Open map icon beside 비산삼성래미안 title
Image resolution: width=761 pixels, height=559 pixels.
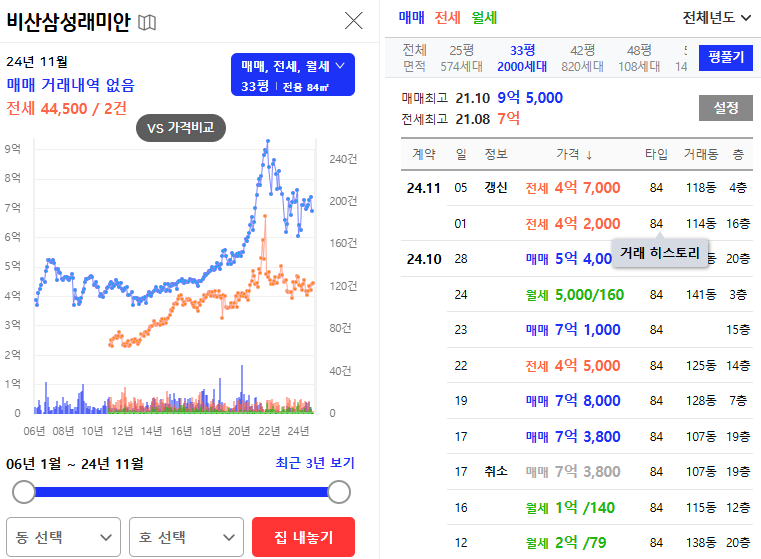147,22
